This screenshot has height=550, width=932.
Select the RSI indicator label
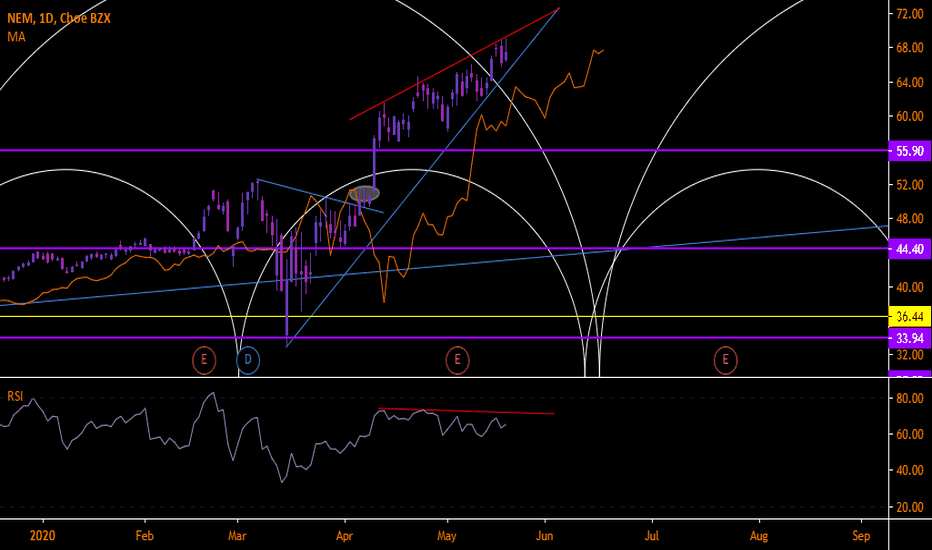(x=15, y=396)
